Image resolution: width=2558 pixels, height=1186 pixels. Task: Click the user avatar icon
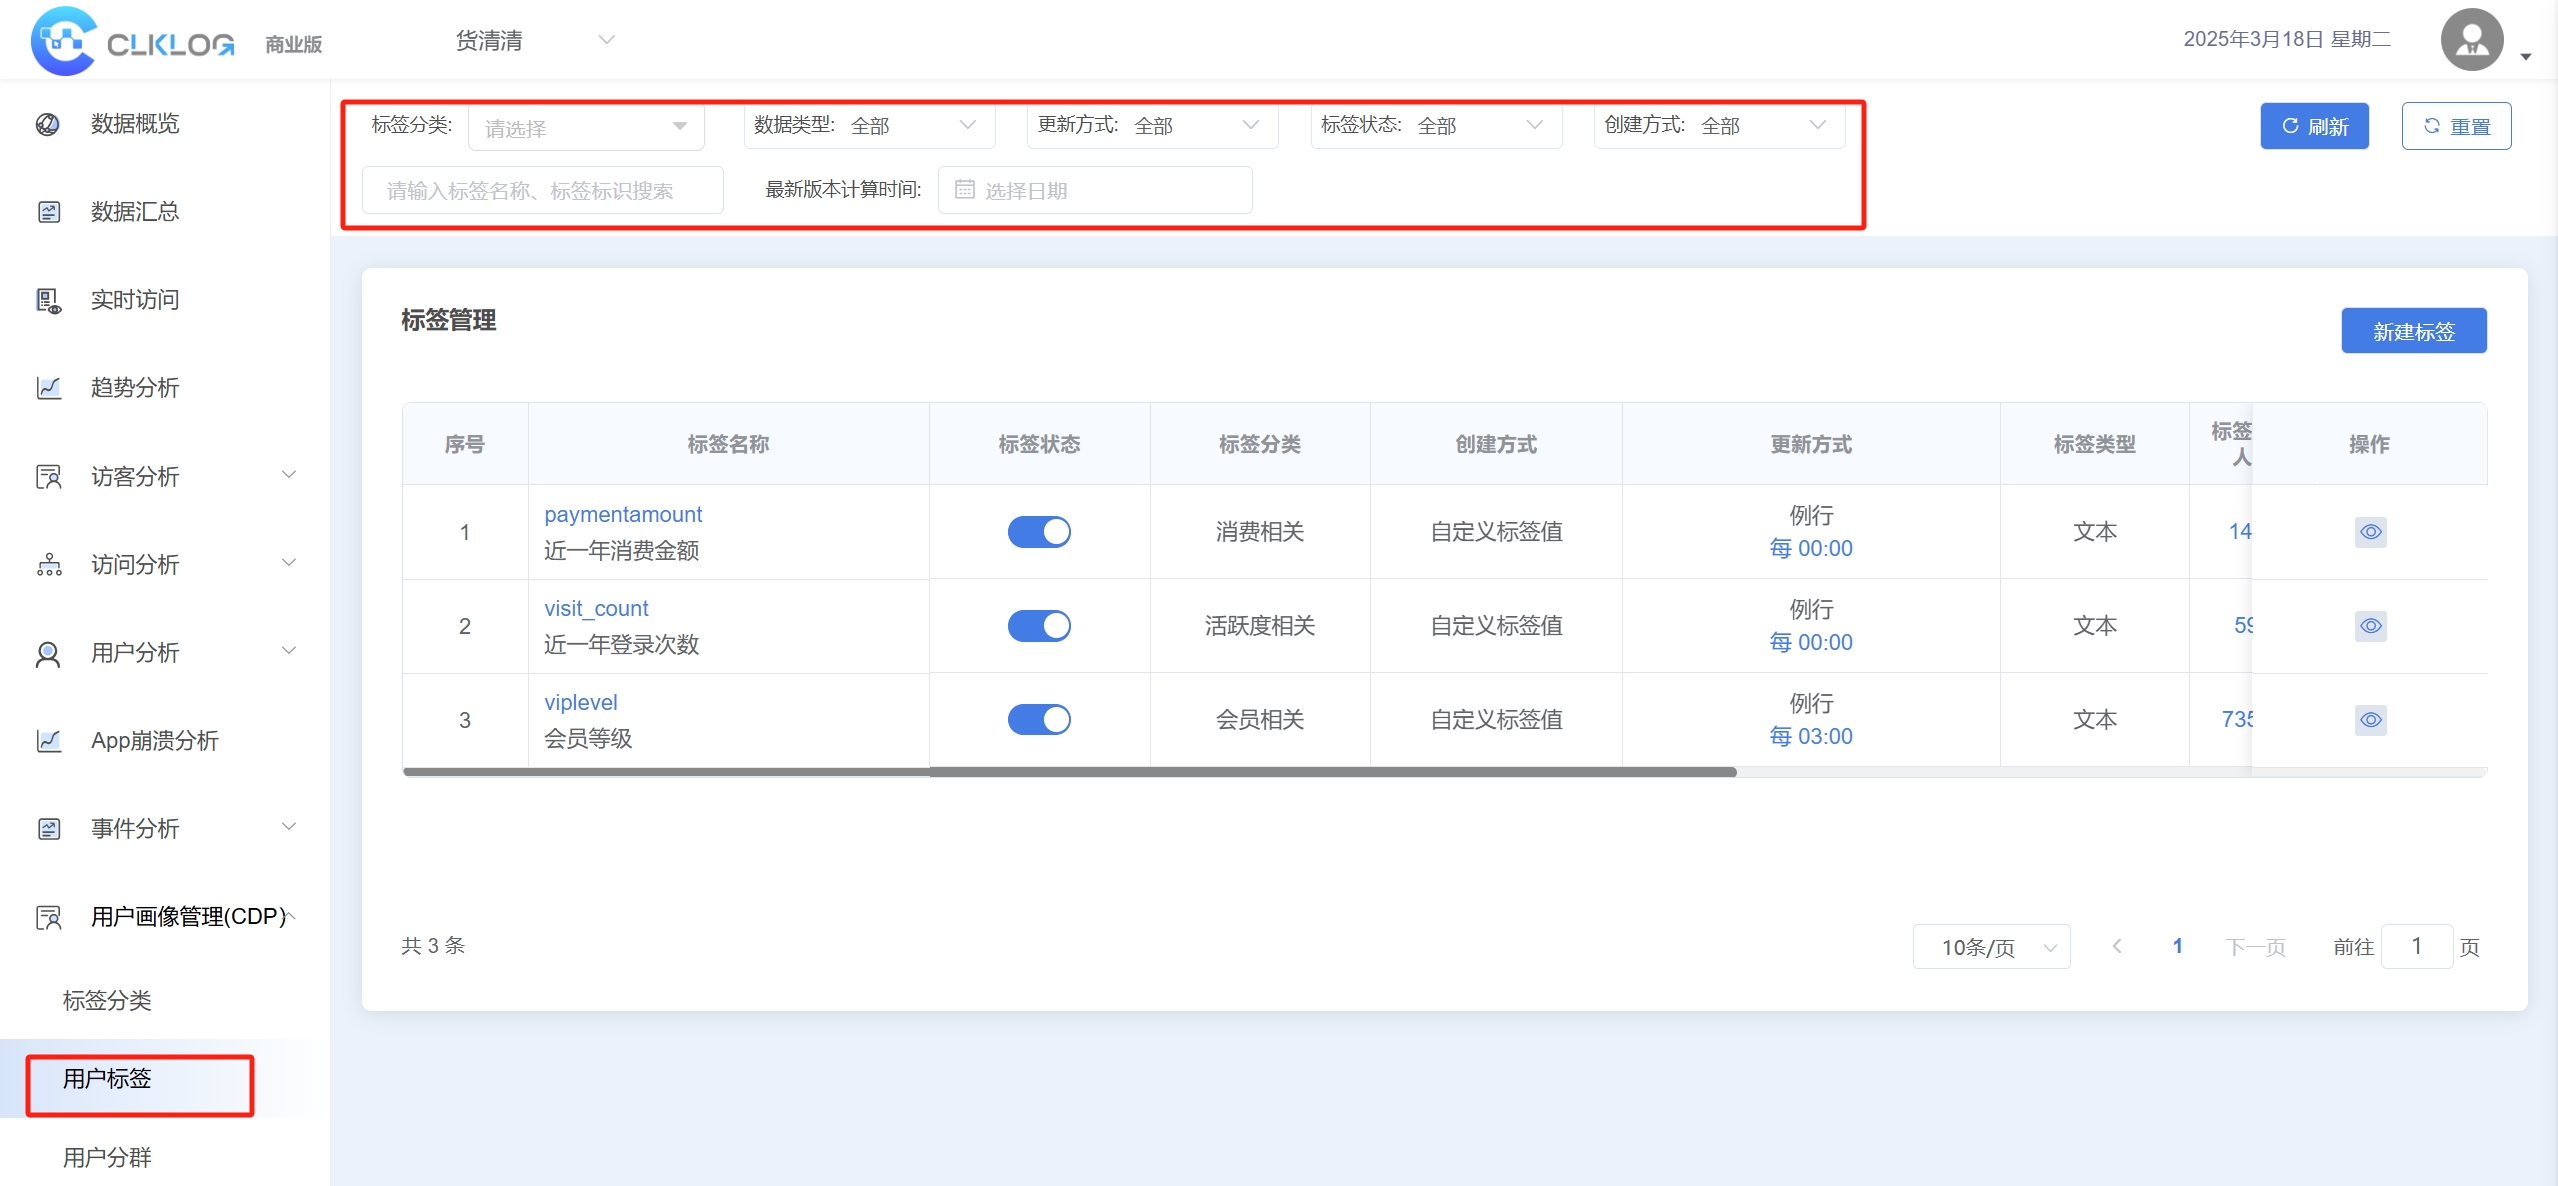[x=2471, y=40]
